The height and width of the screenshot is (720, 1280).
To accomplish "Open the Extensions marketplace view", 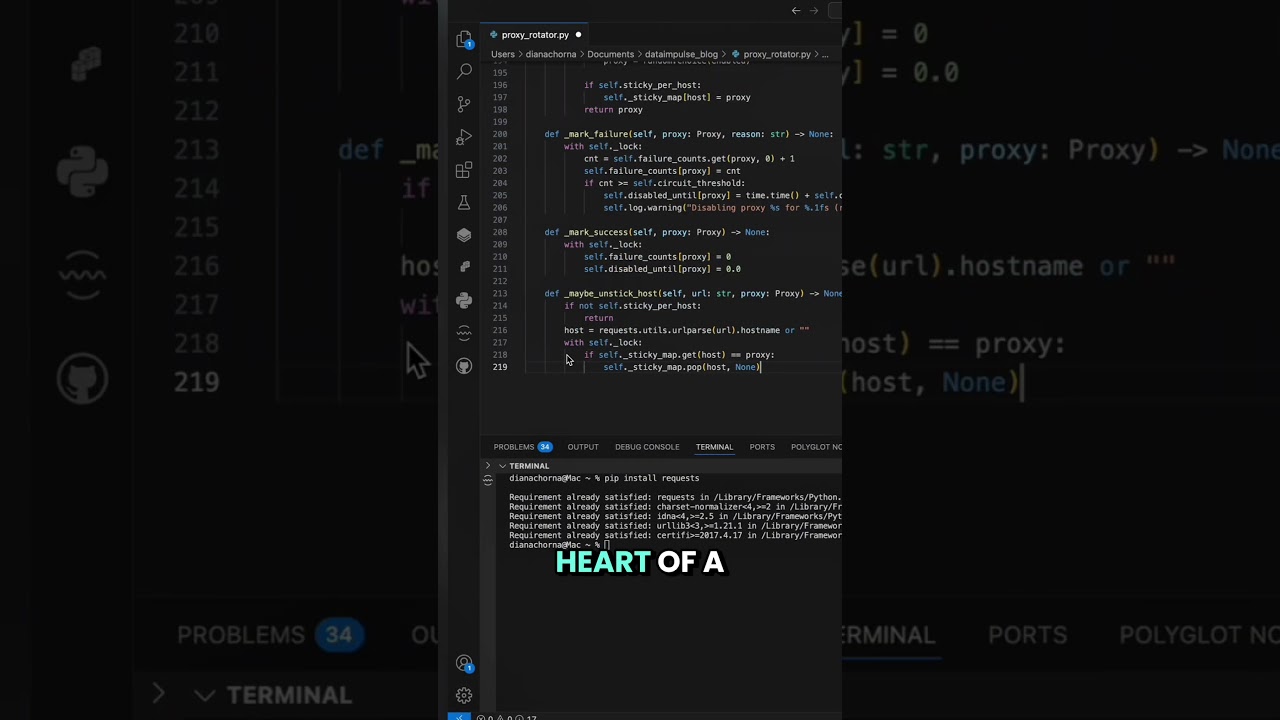I will 464,170.
